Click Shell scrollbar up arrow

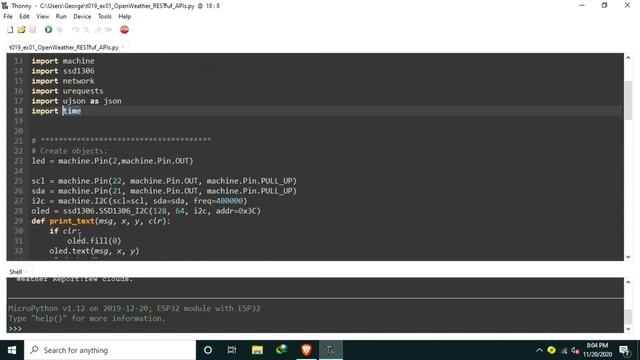click(x=628, y=282)
